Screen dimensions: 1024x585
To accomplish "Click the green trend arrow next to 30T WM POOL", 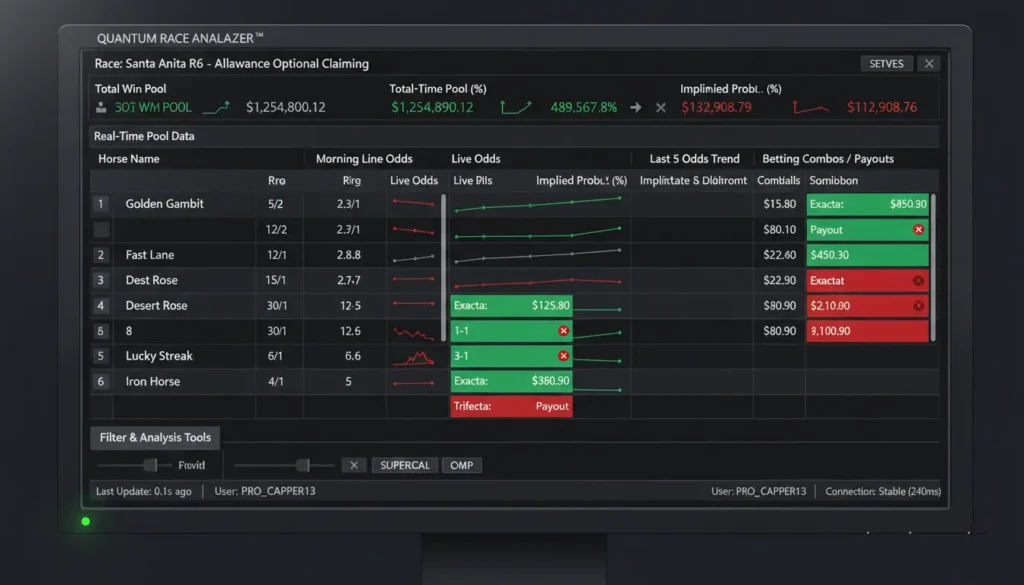I will [x=216, y=108].
